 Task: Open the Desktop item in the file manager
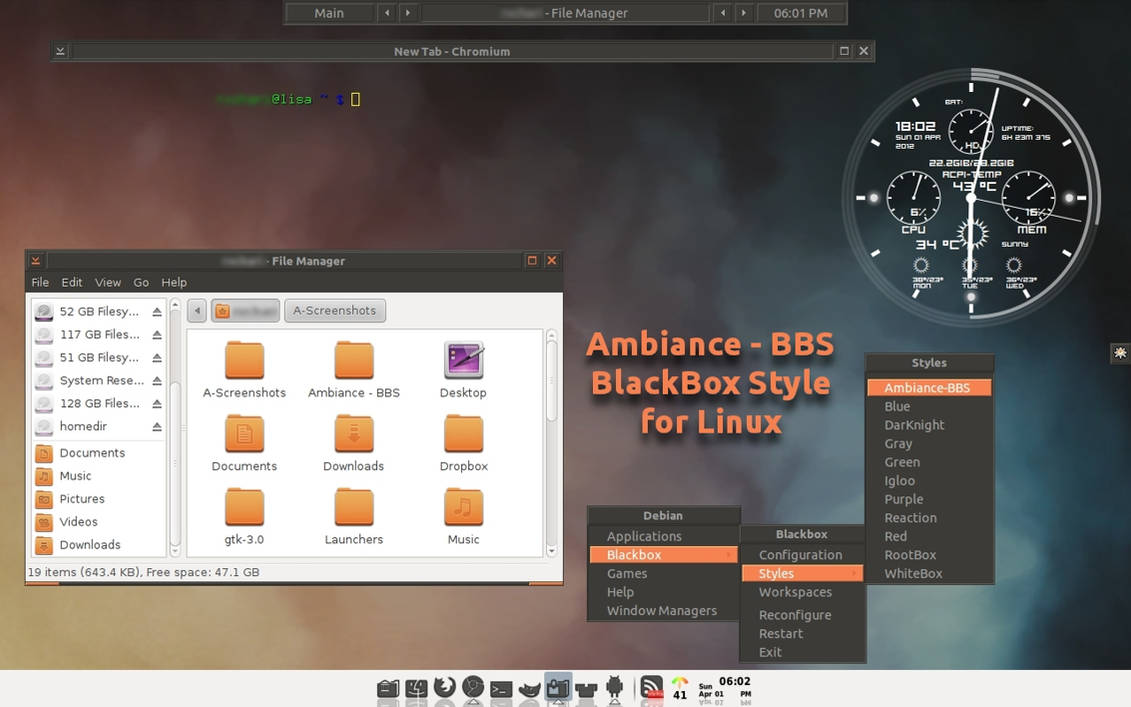click(x=462, y=368)
